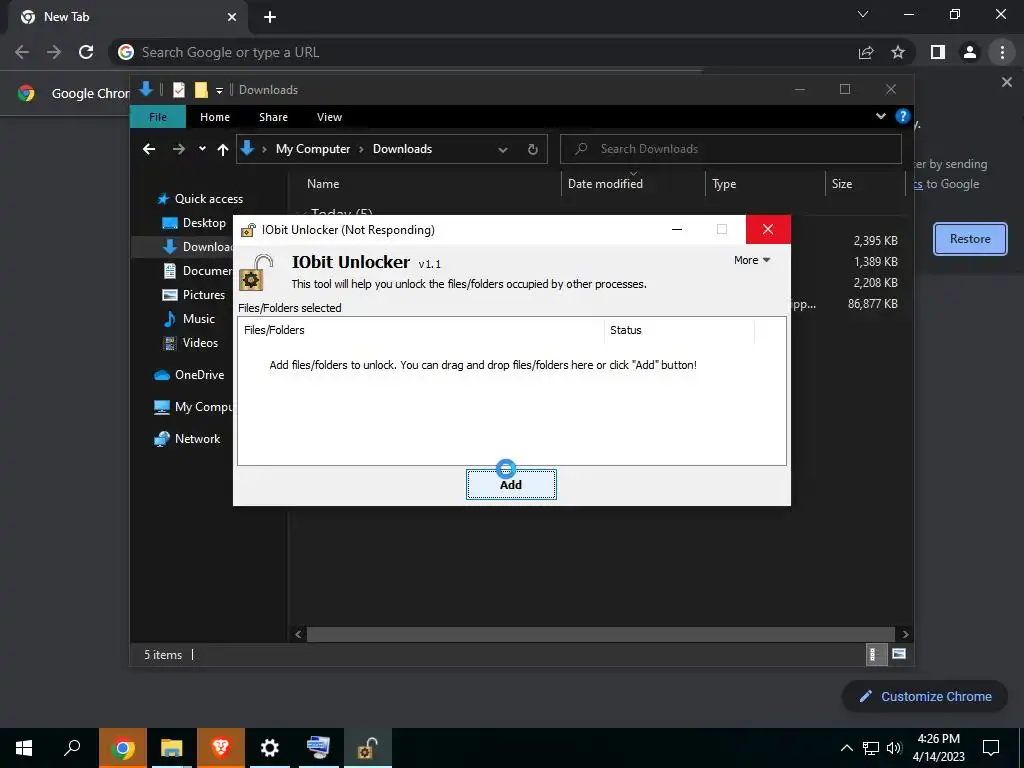Open Settings gear from the taskbar
This screenshot has width=1024, height=768.
[269, 748]
